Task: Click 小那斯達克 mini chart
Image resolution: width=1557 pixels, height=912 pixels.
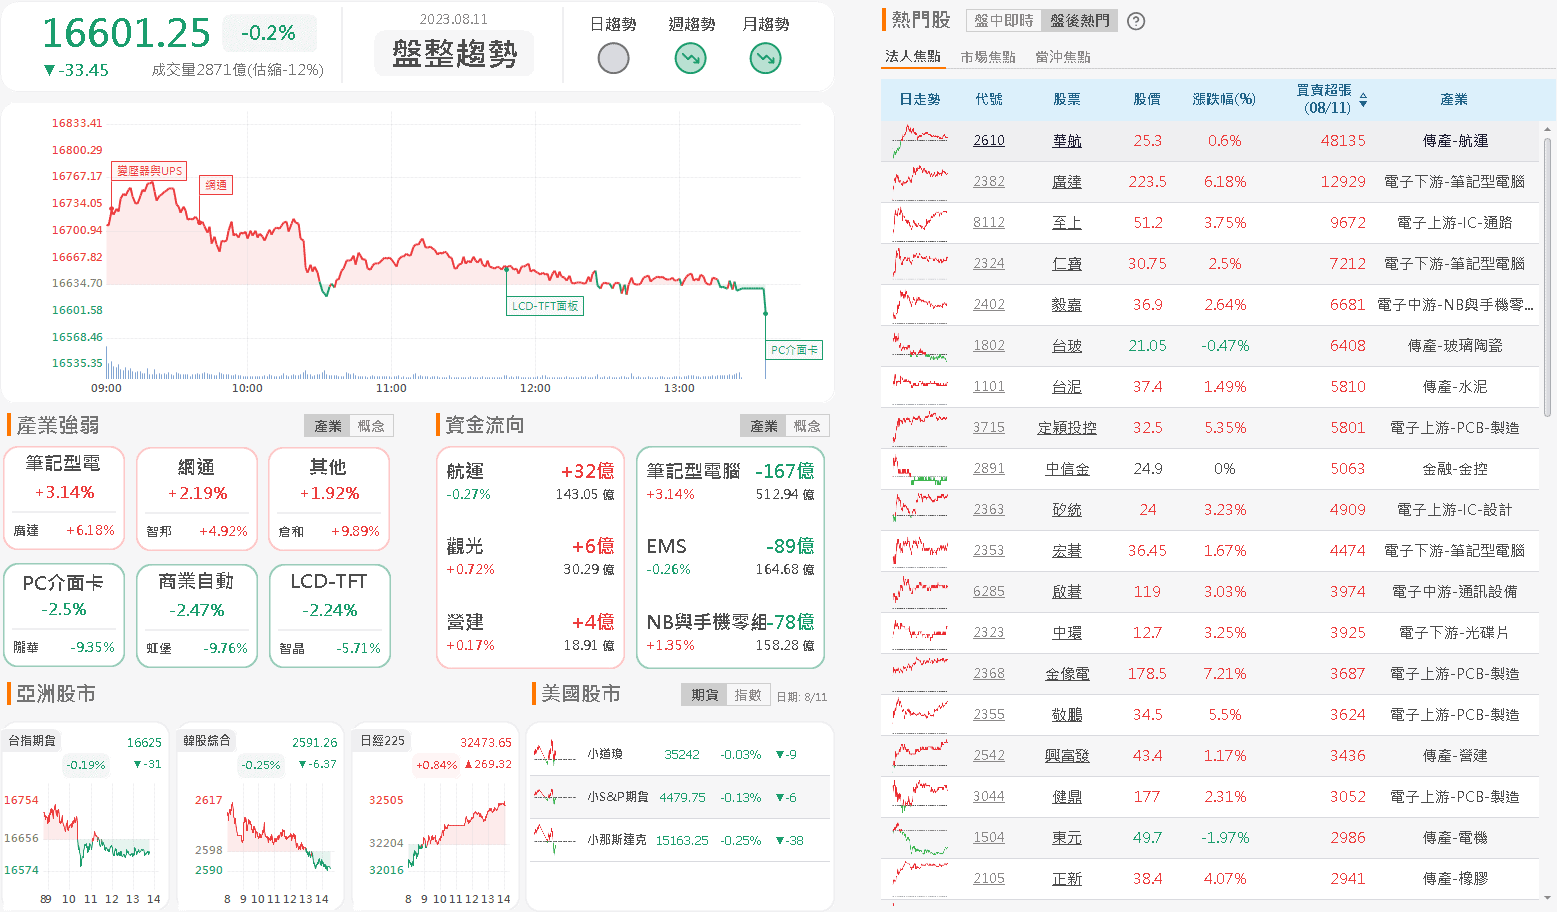Action: (555, 840)
